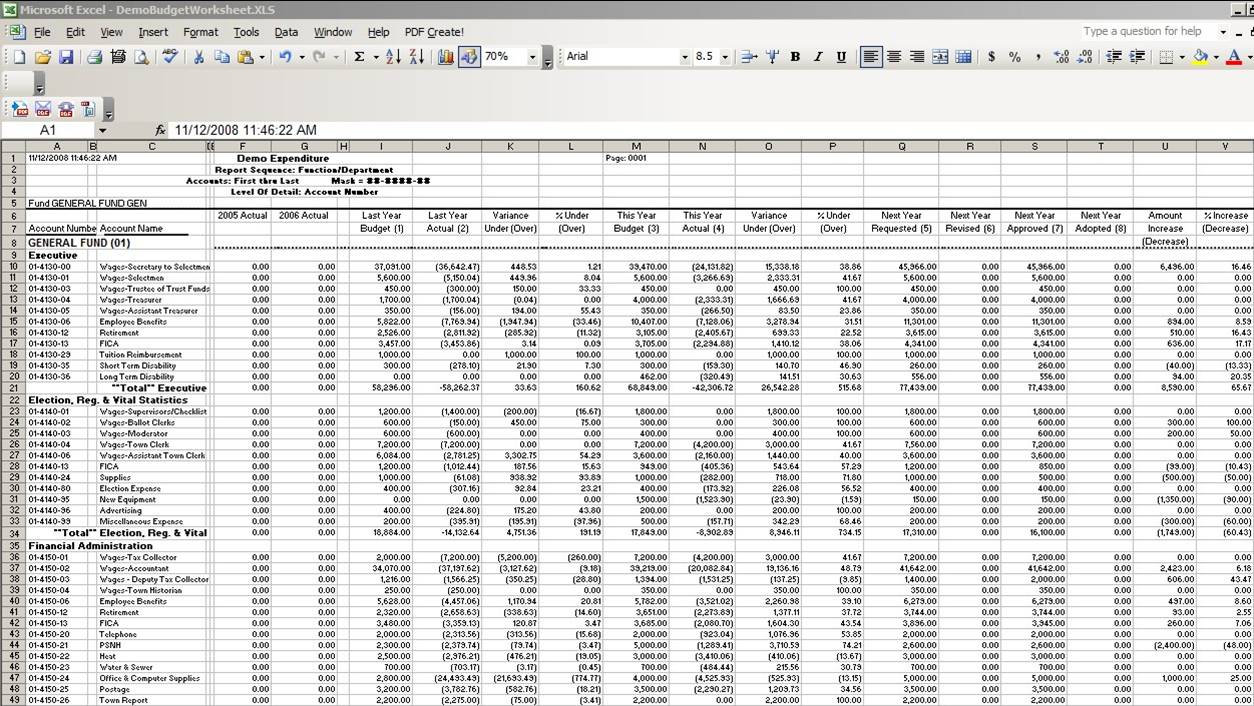Click the 'Type a question for help' box
Image resolution: width=1254 pixels, height=706 pixels.
pyautogui.click(x=1146, y=31)
